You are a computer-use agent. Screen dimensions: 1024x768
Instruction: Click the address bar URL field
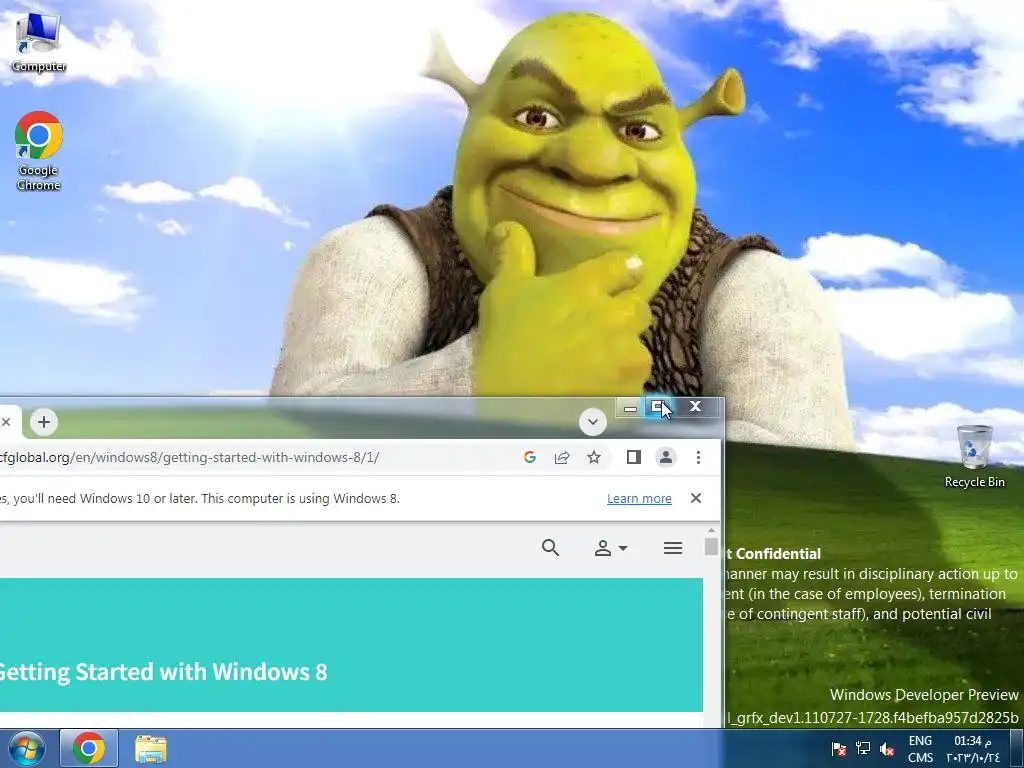click(255, 457)
